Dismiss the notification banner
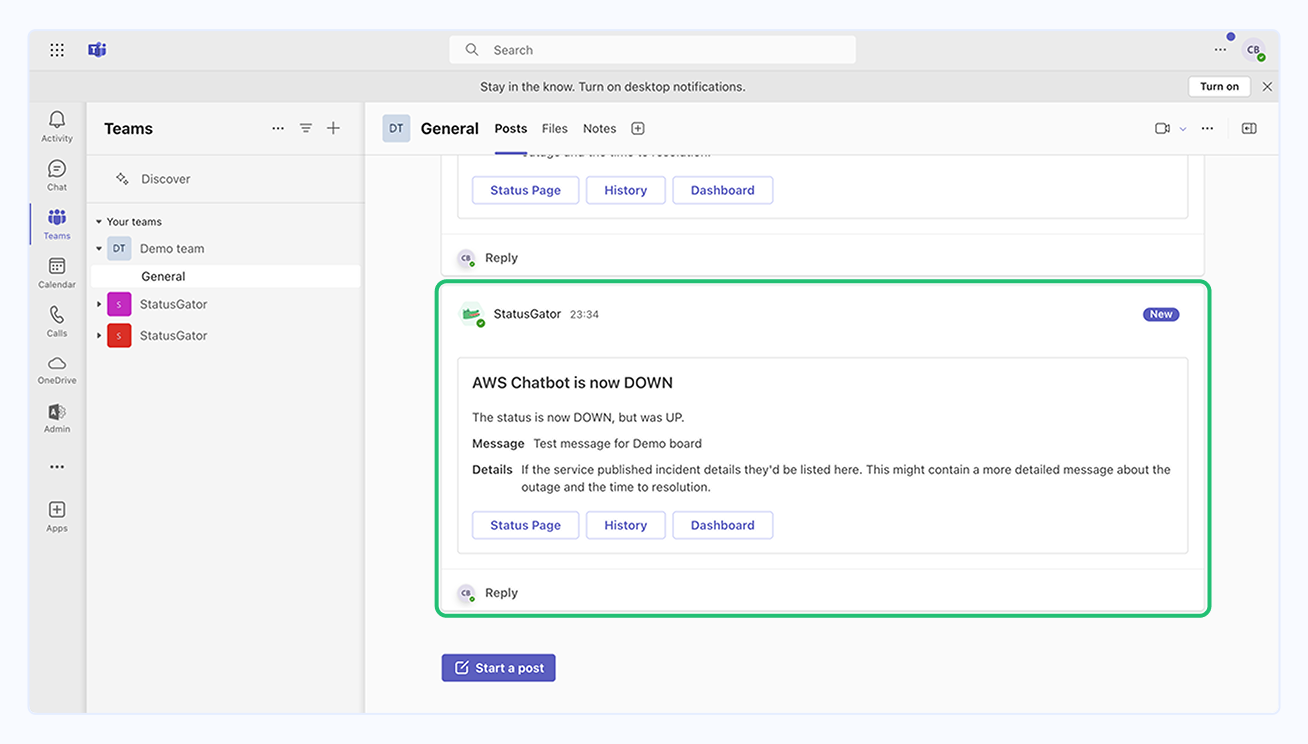Screen dimensions: 1308x744 coord(1267,87)
